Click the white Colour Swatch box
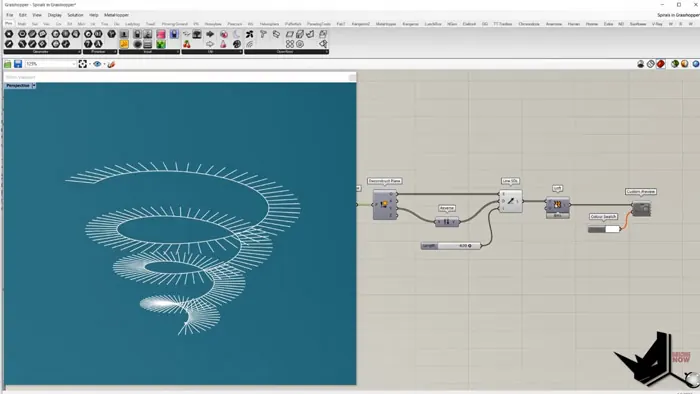Screen dimensions: 700x394 [x=612, y=229]
